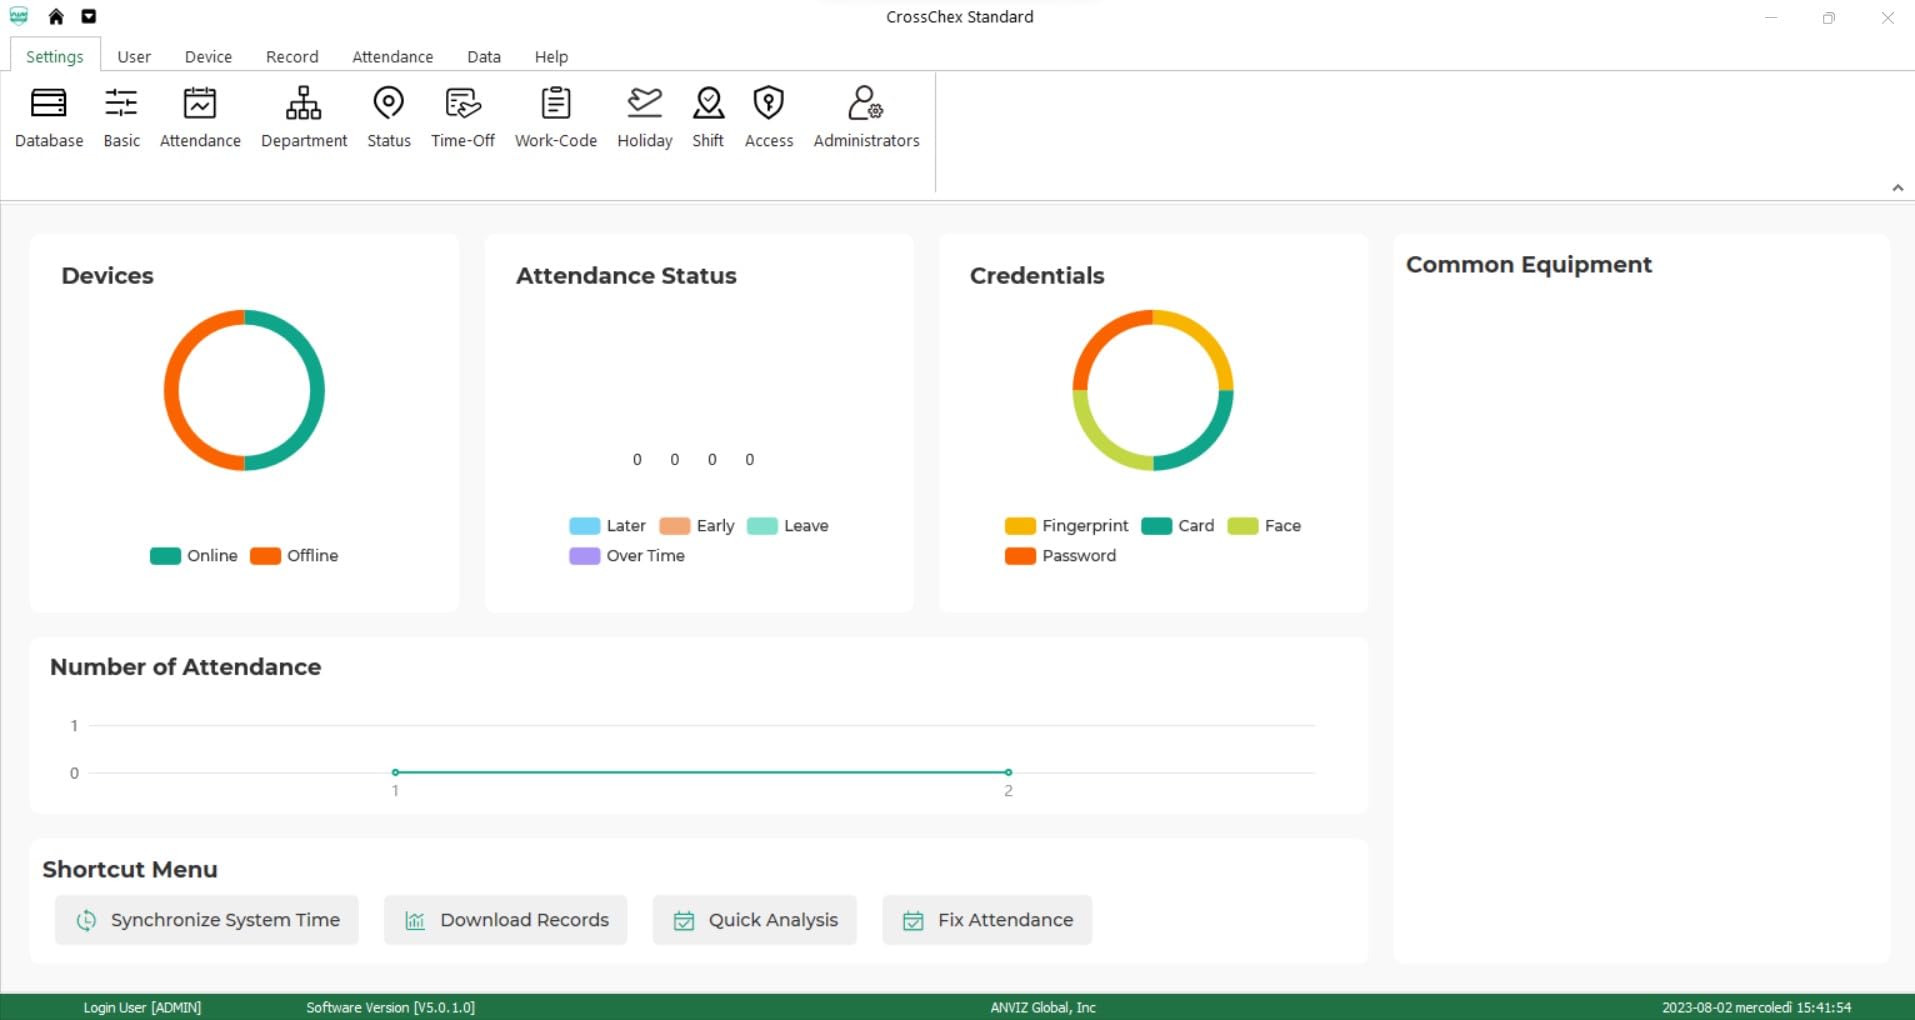Image resolution: width=1915 pixels, height=1020 pixels.
Task: Click "Software Version [V5.0.1.0]" status text
Action: 390,1007
